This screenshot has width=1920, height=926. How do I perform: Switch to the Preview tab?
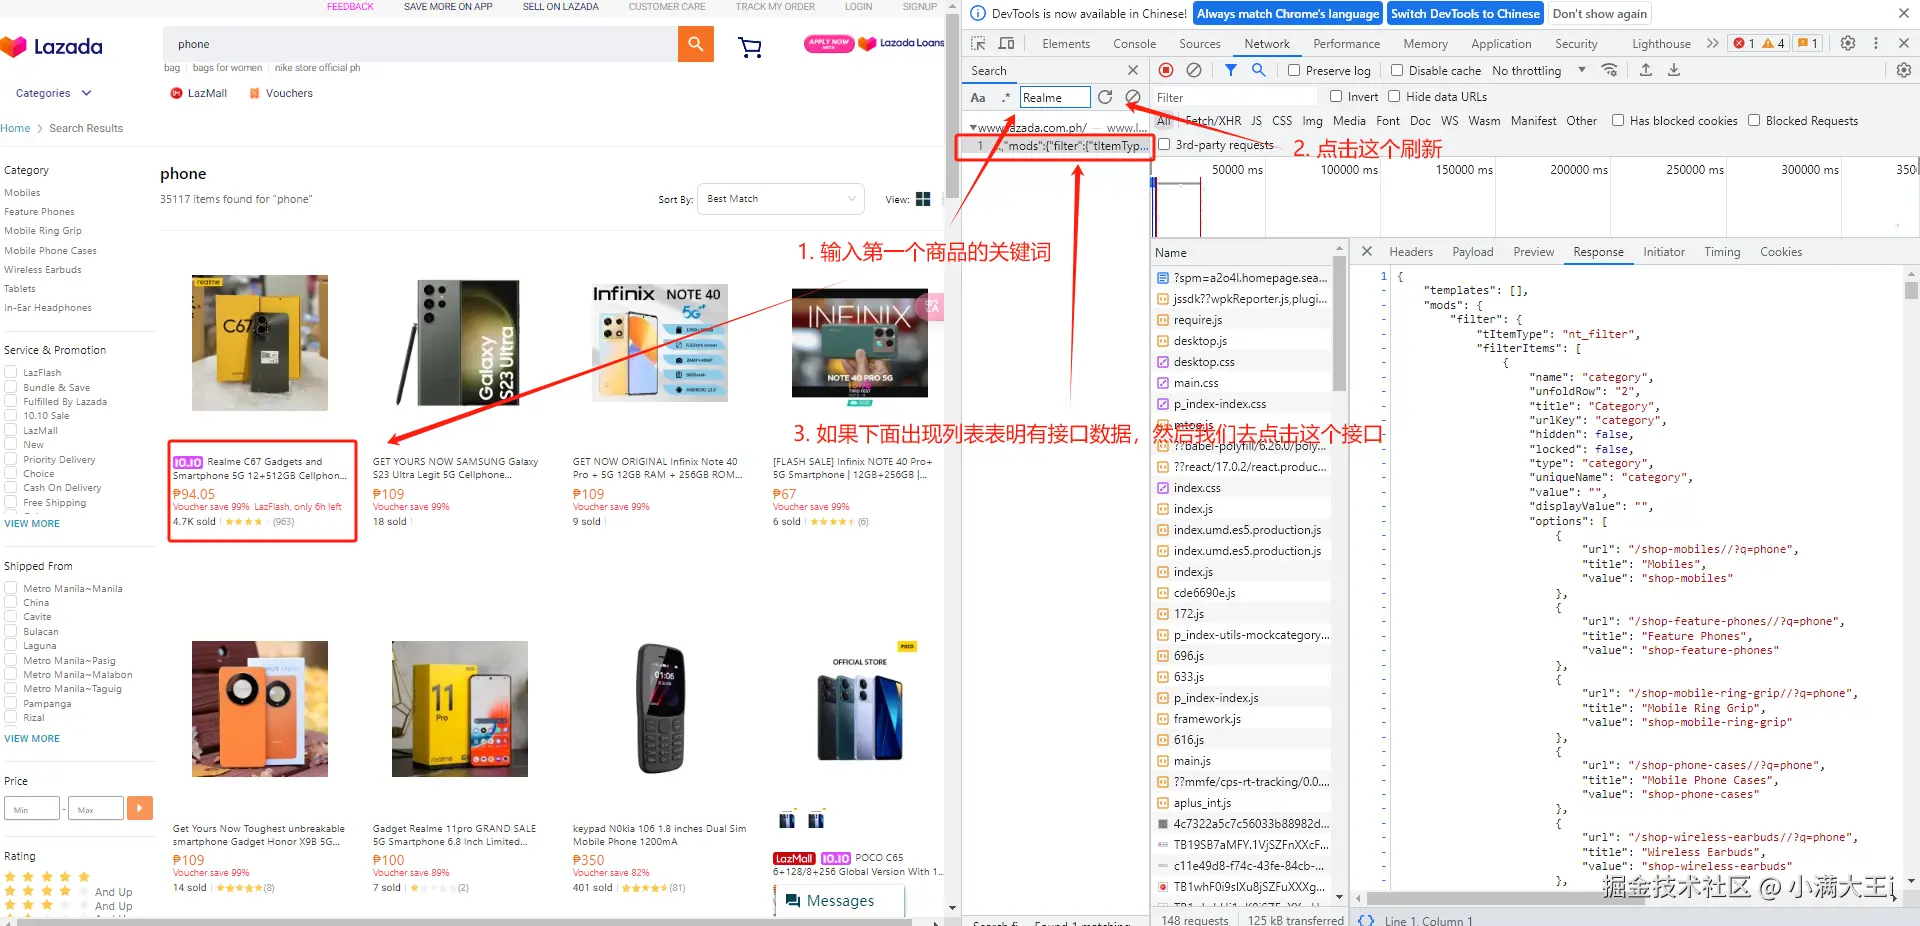1534,252
